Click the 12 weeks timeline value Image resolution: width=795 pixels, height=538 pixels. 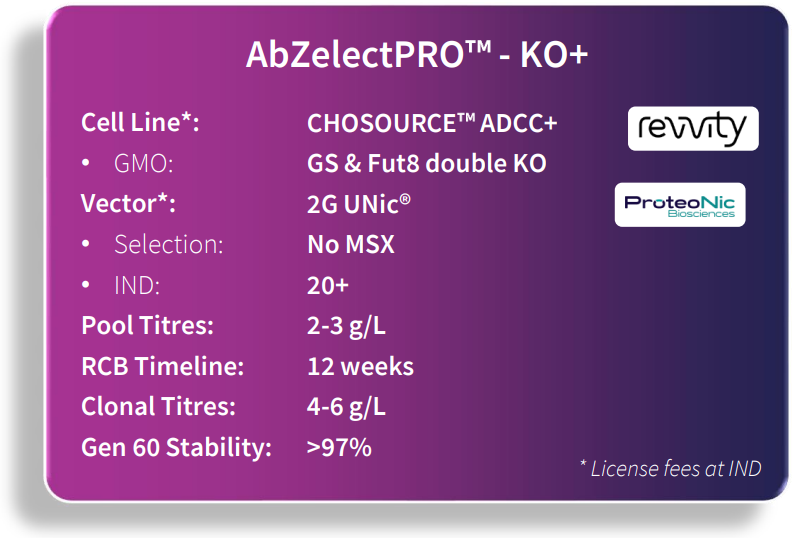point(360,366)
